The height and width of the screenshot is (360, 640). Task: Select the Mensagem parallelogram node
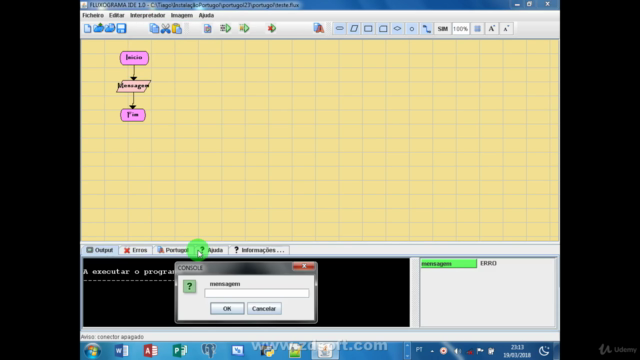pyautogui.click(x=133, y=86)
